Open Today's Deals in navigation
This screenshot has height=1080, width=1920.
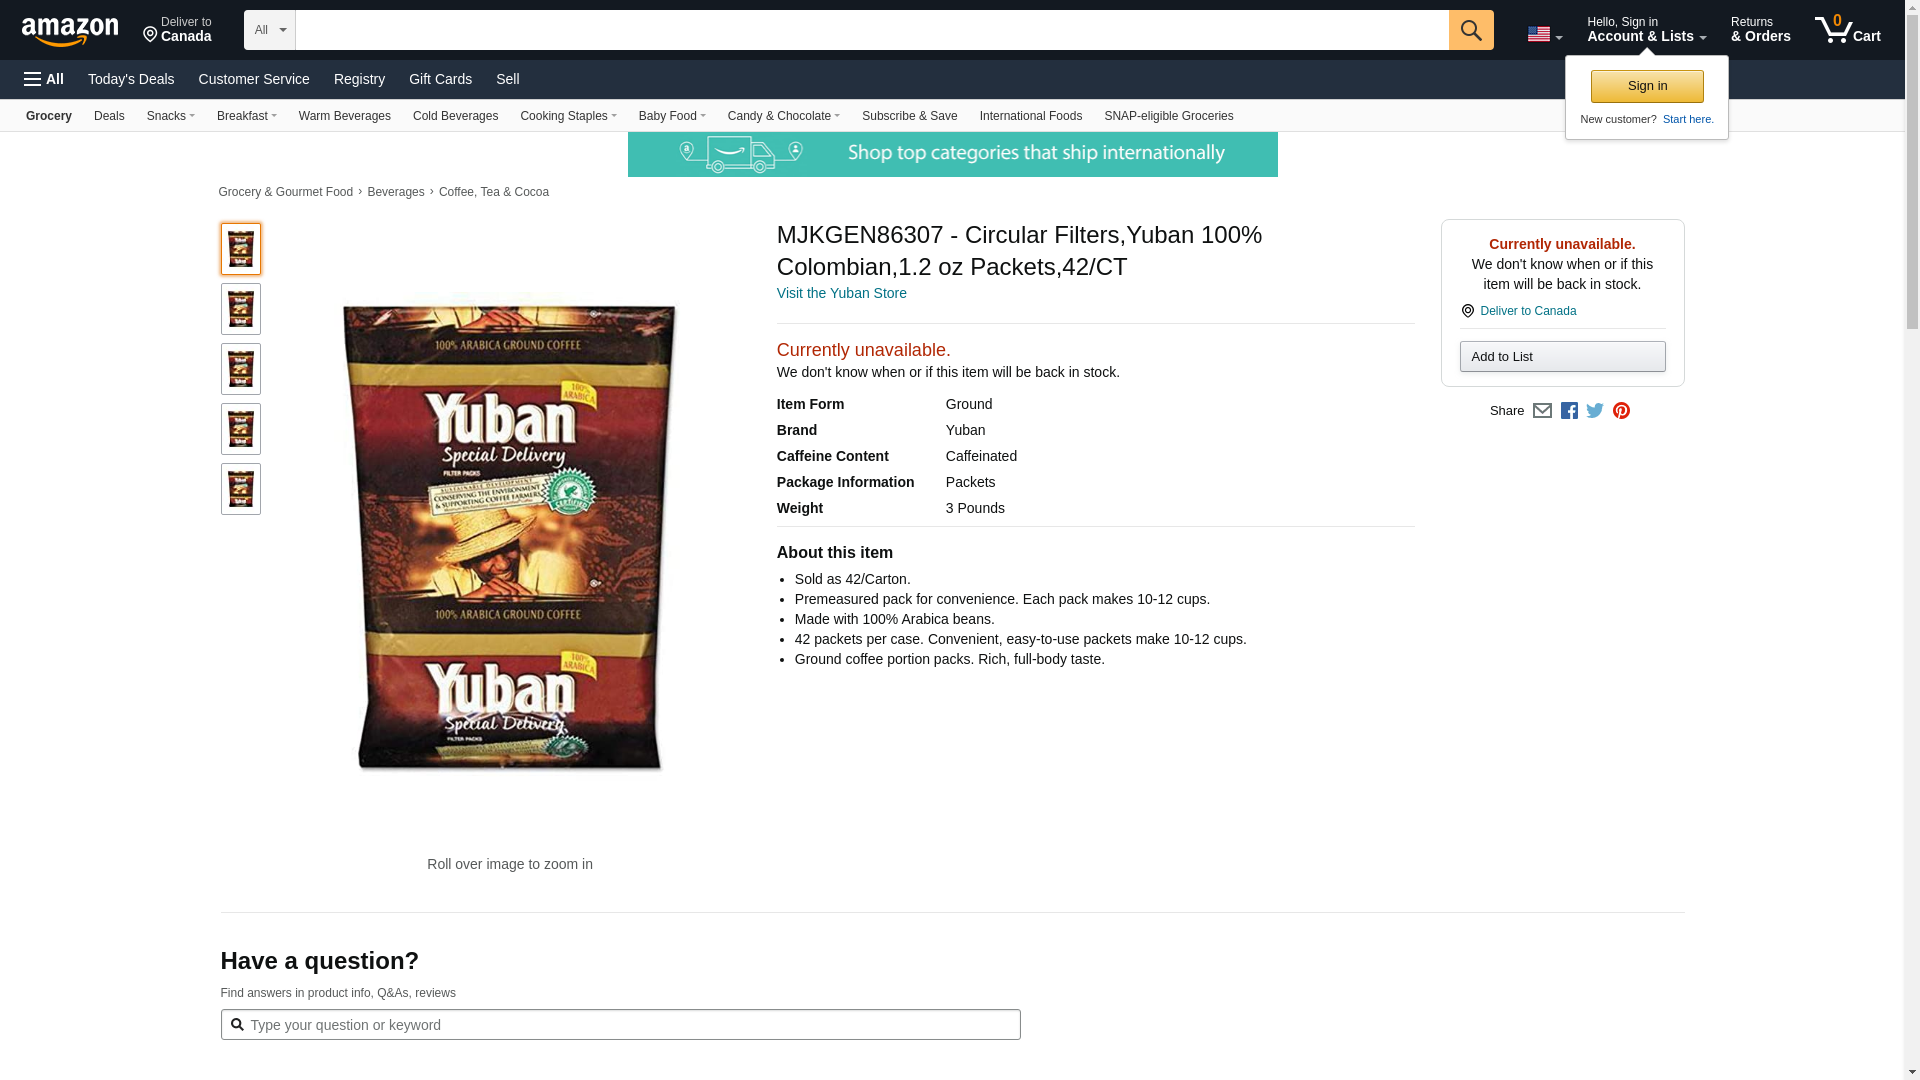[131, 79]
